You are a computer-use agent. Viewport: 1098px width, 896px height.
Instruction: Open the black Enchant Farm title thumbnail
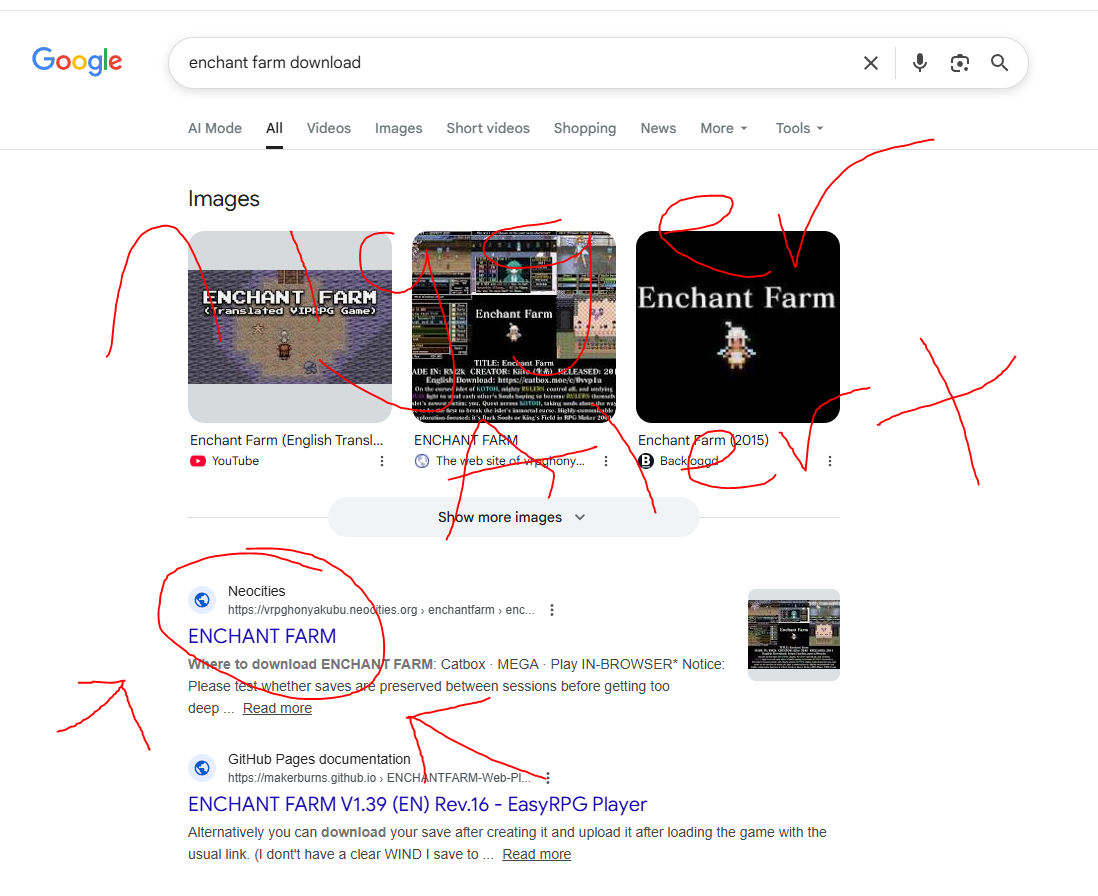(738, 327)
